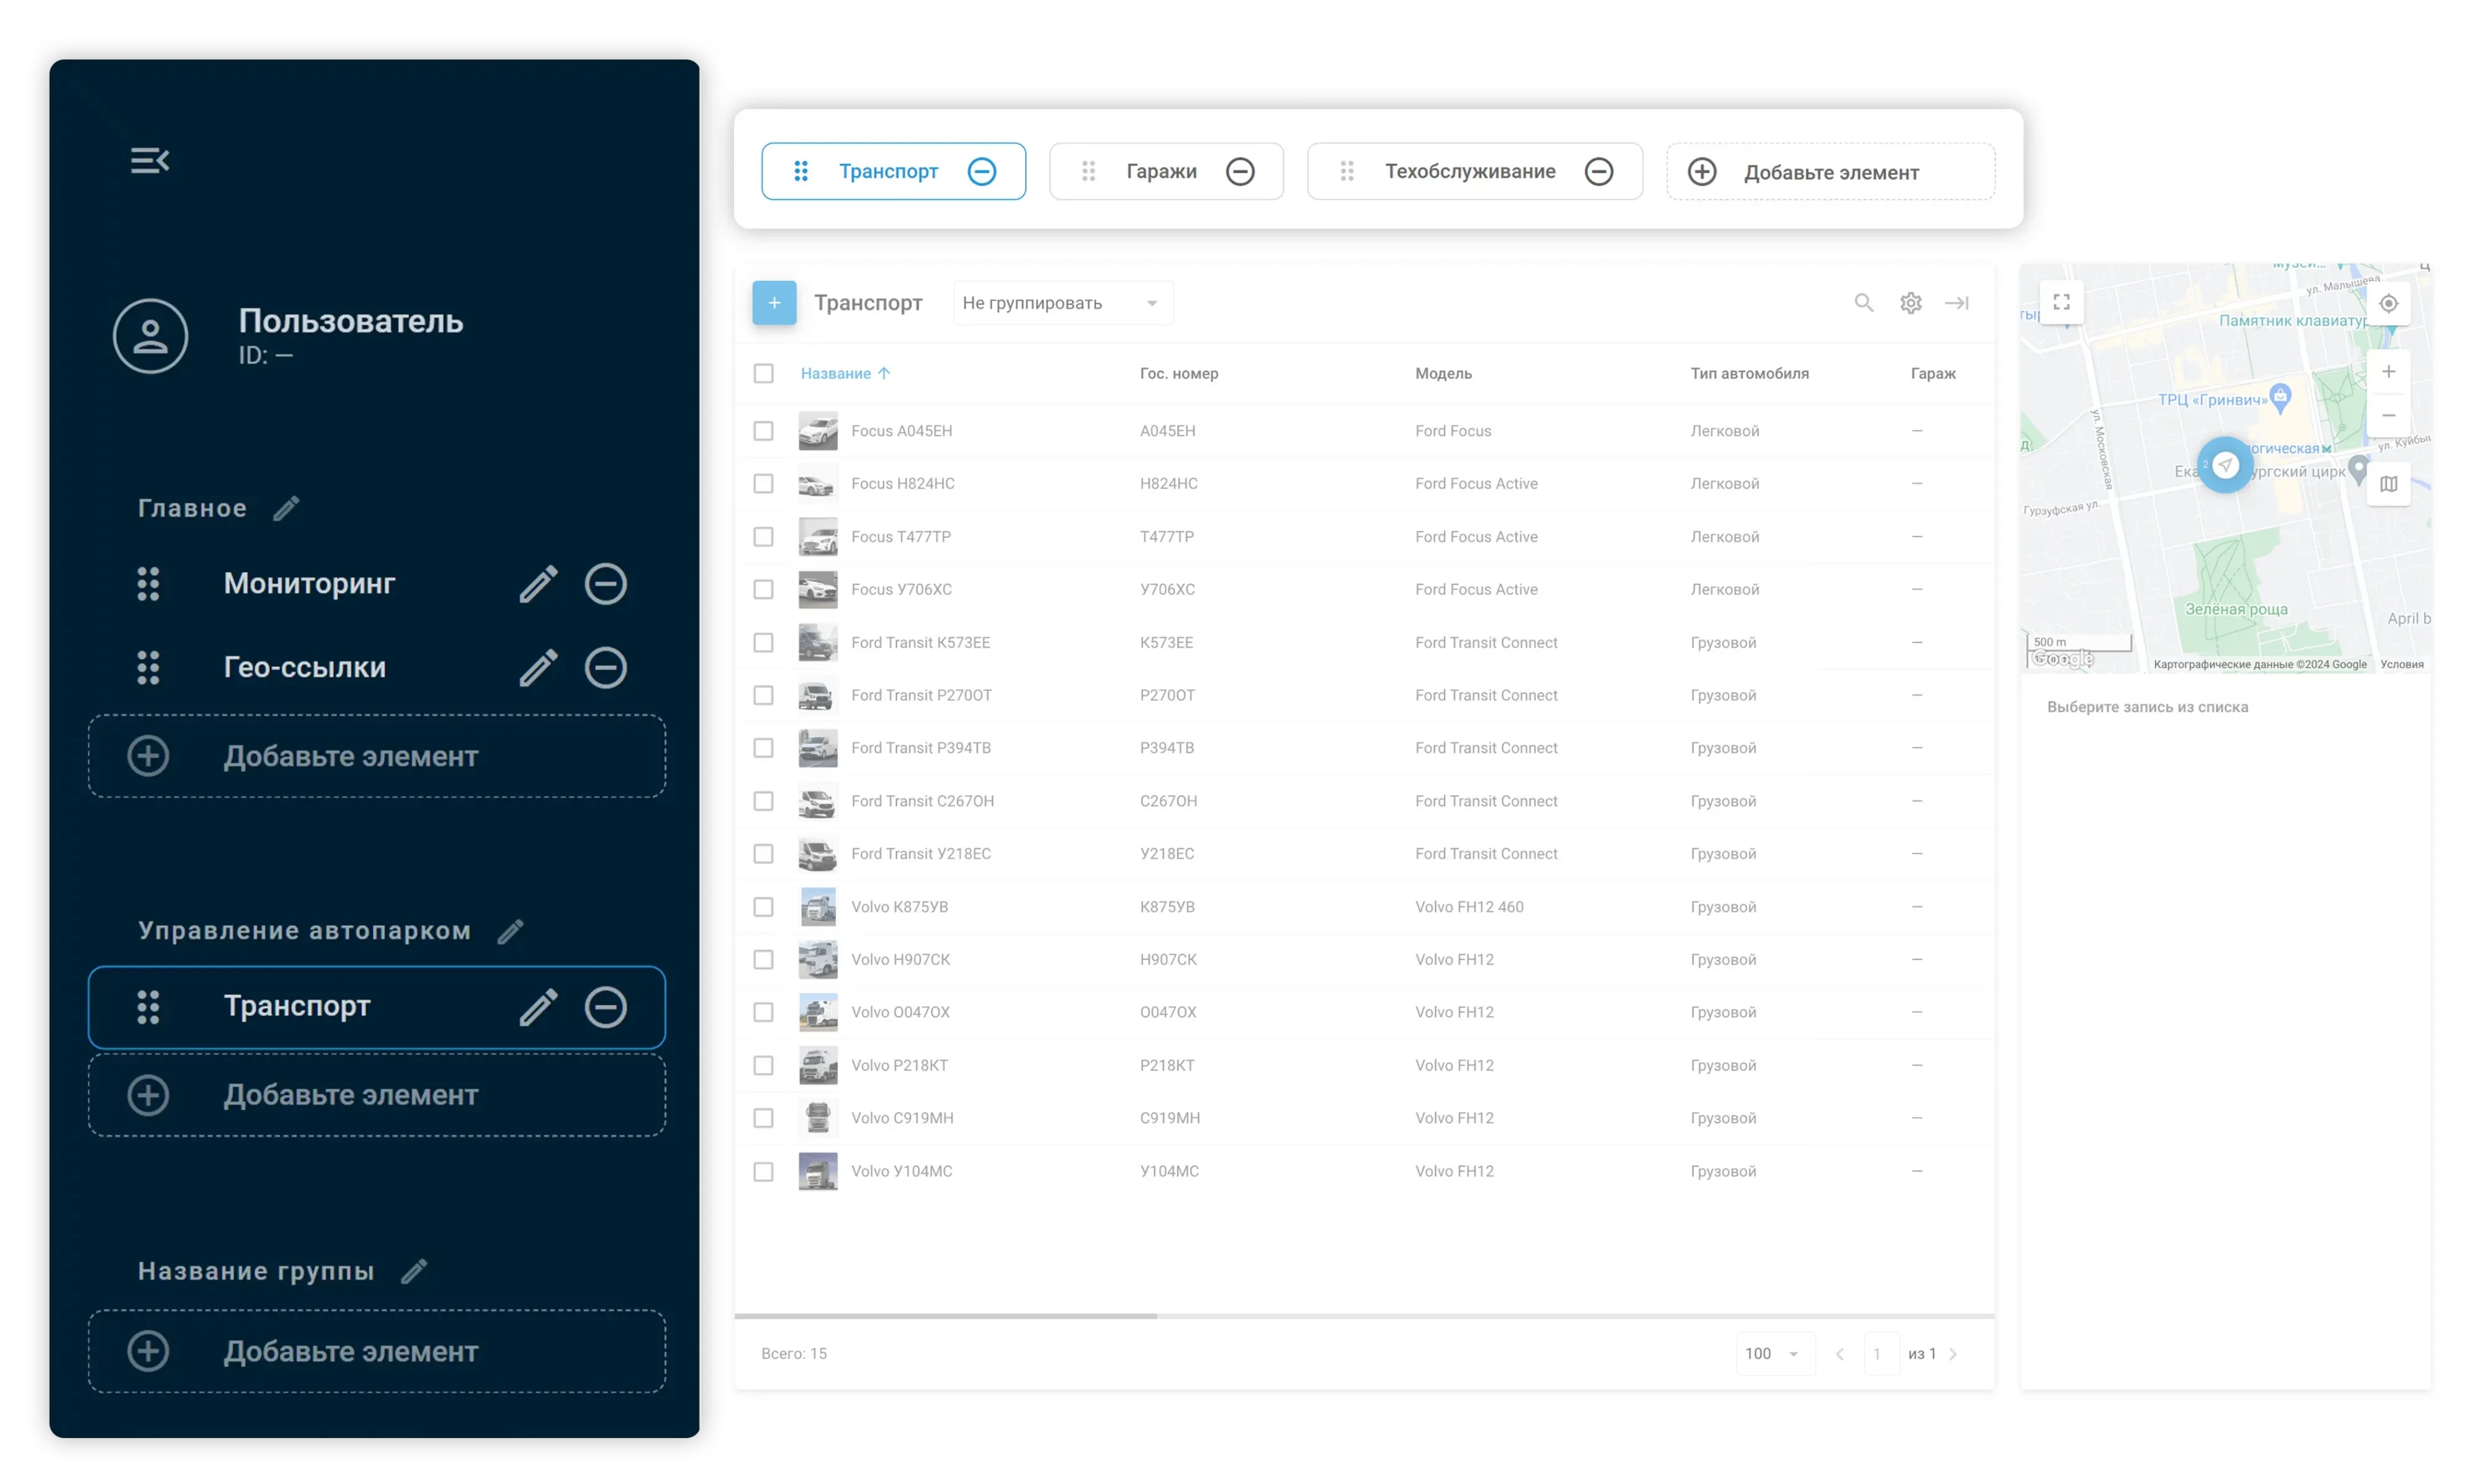
Task: Check the Focus Т477ТР row
Action: click(764, 537)
